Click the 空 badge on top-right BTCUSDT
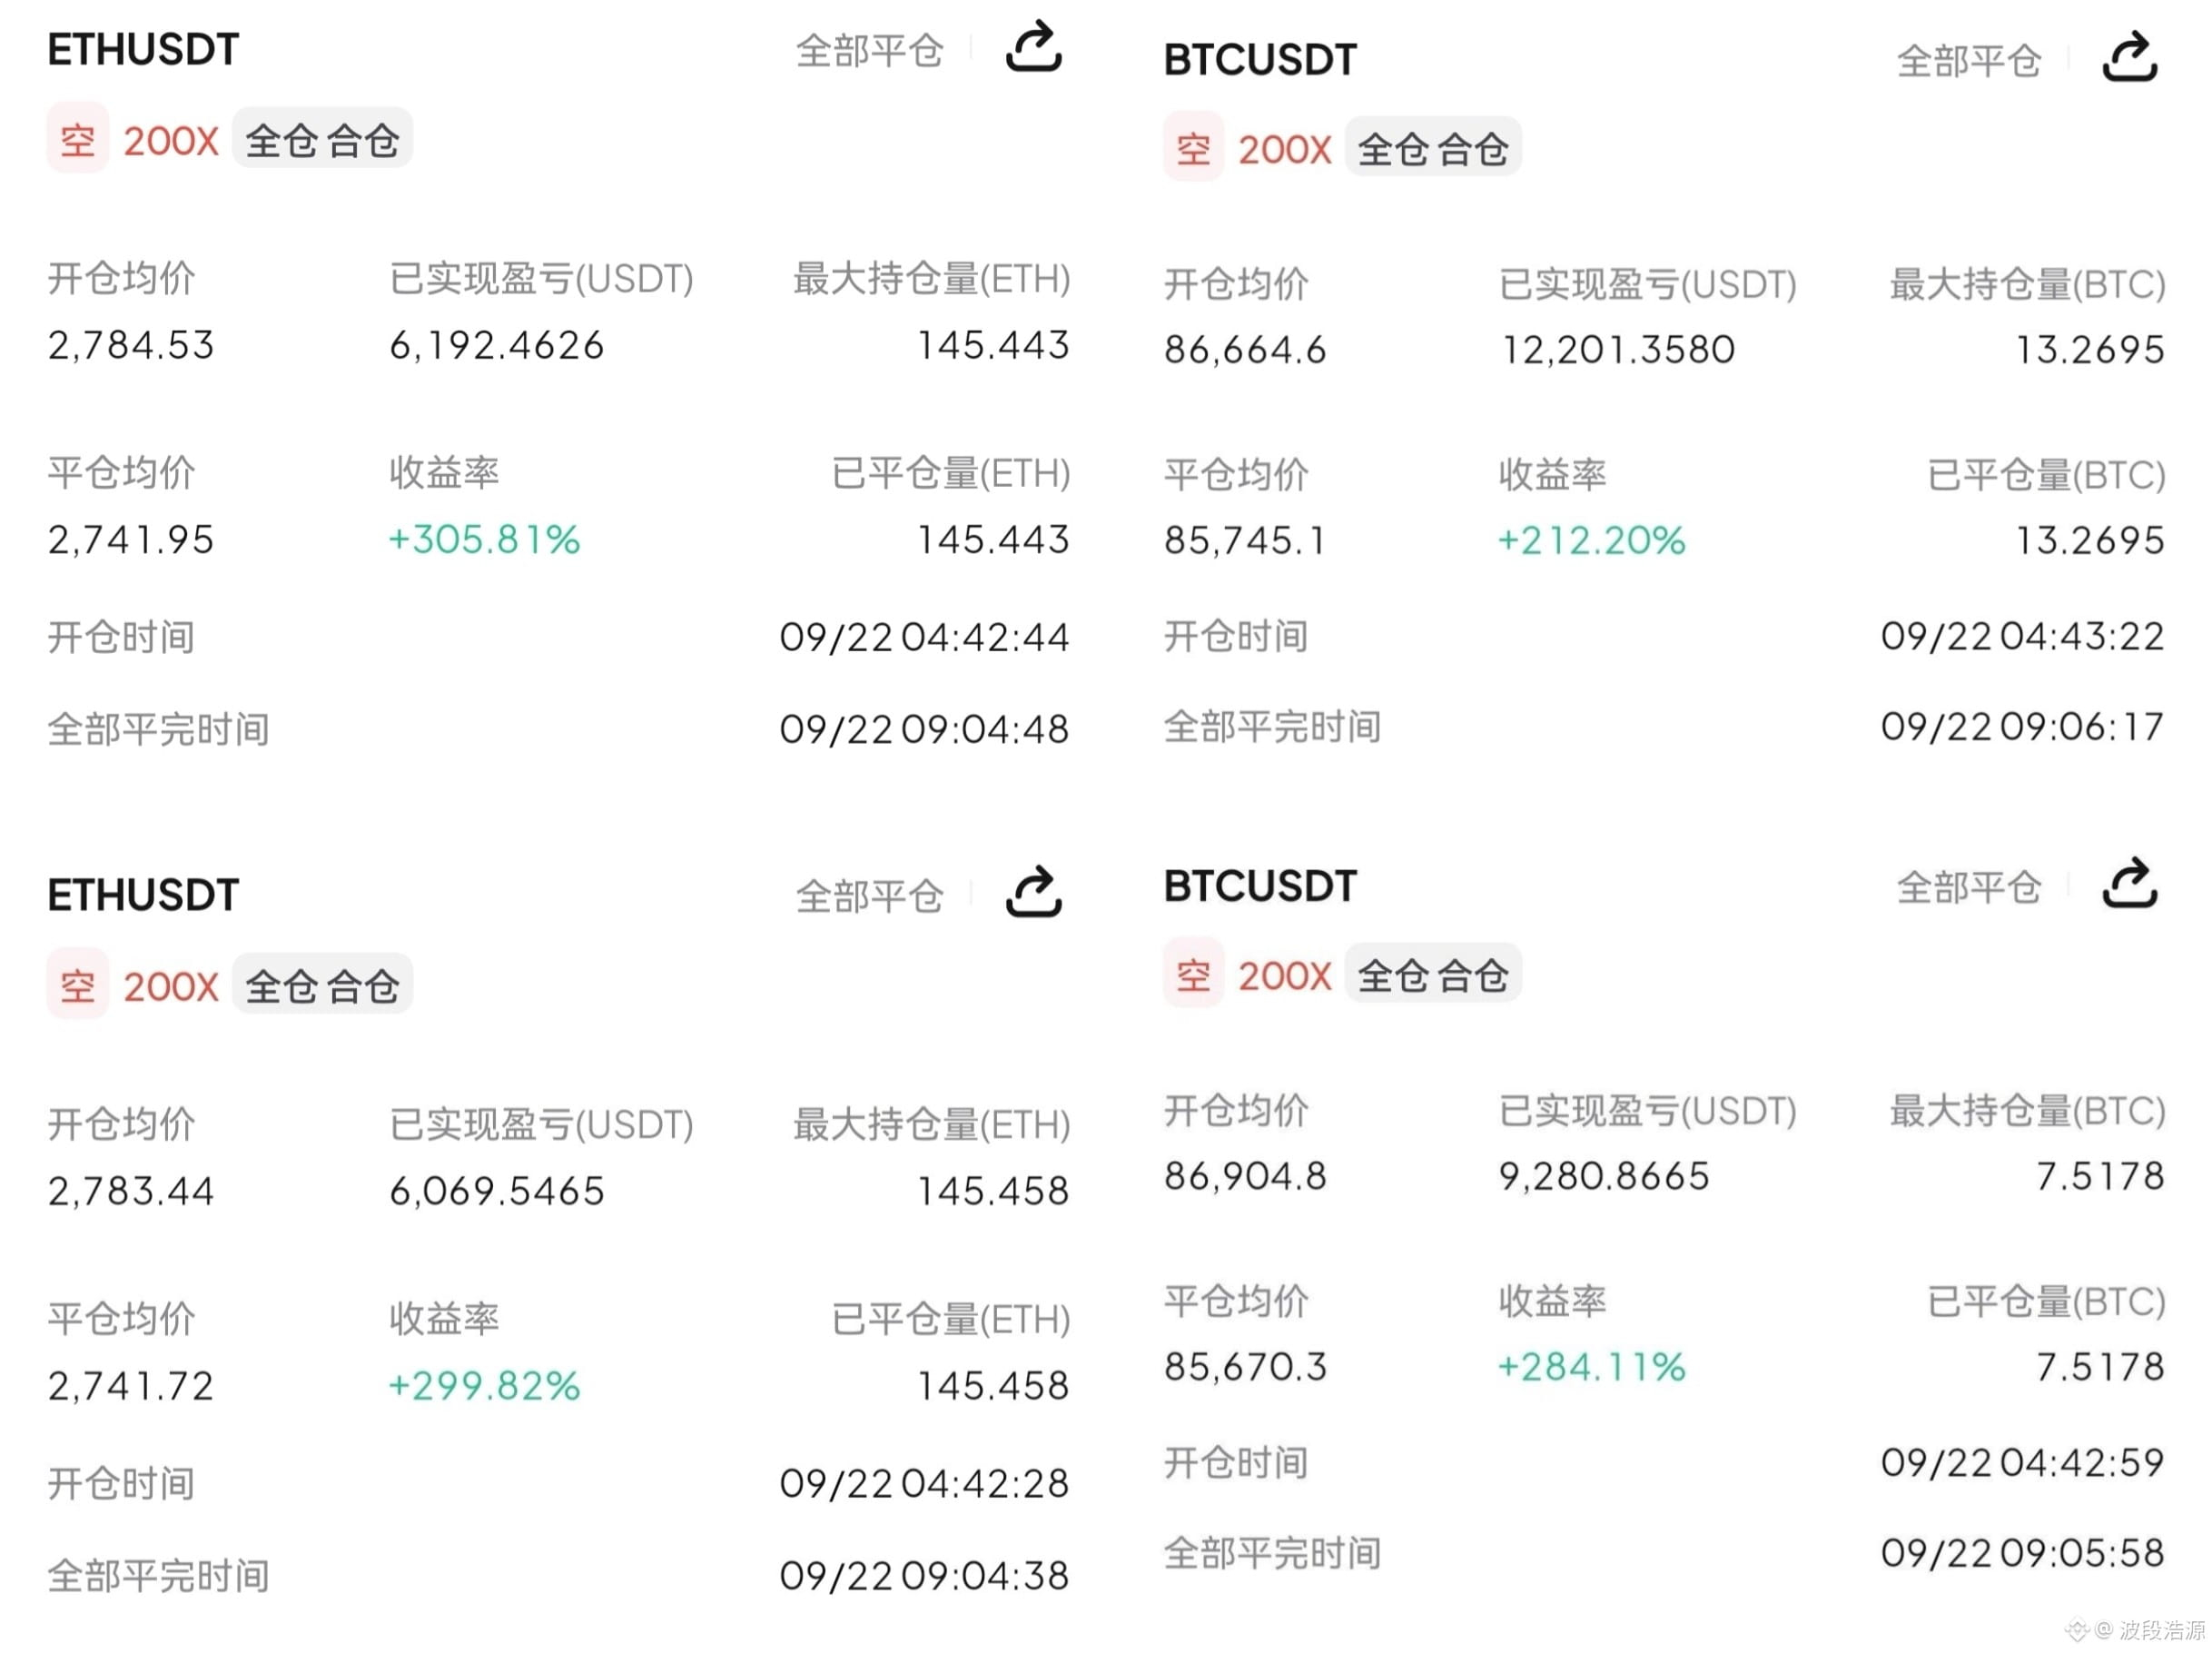The image size is (2212, 1653). [1192, 147]
